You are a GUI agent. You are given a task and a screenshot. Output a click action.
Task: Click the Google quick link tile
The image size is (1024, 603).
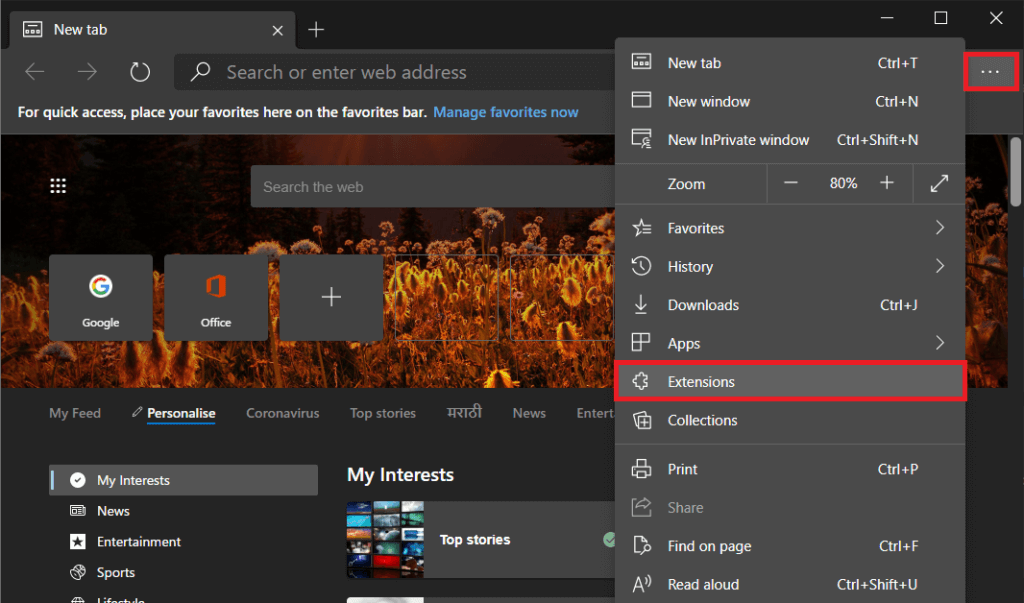coord(101,298)
